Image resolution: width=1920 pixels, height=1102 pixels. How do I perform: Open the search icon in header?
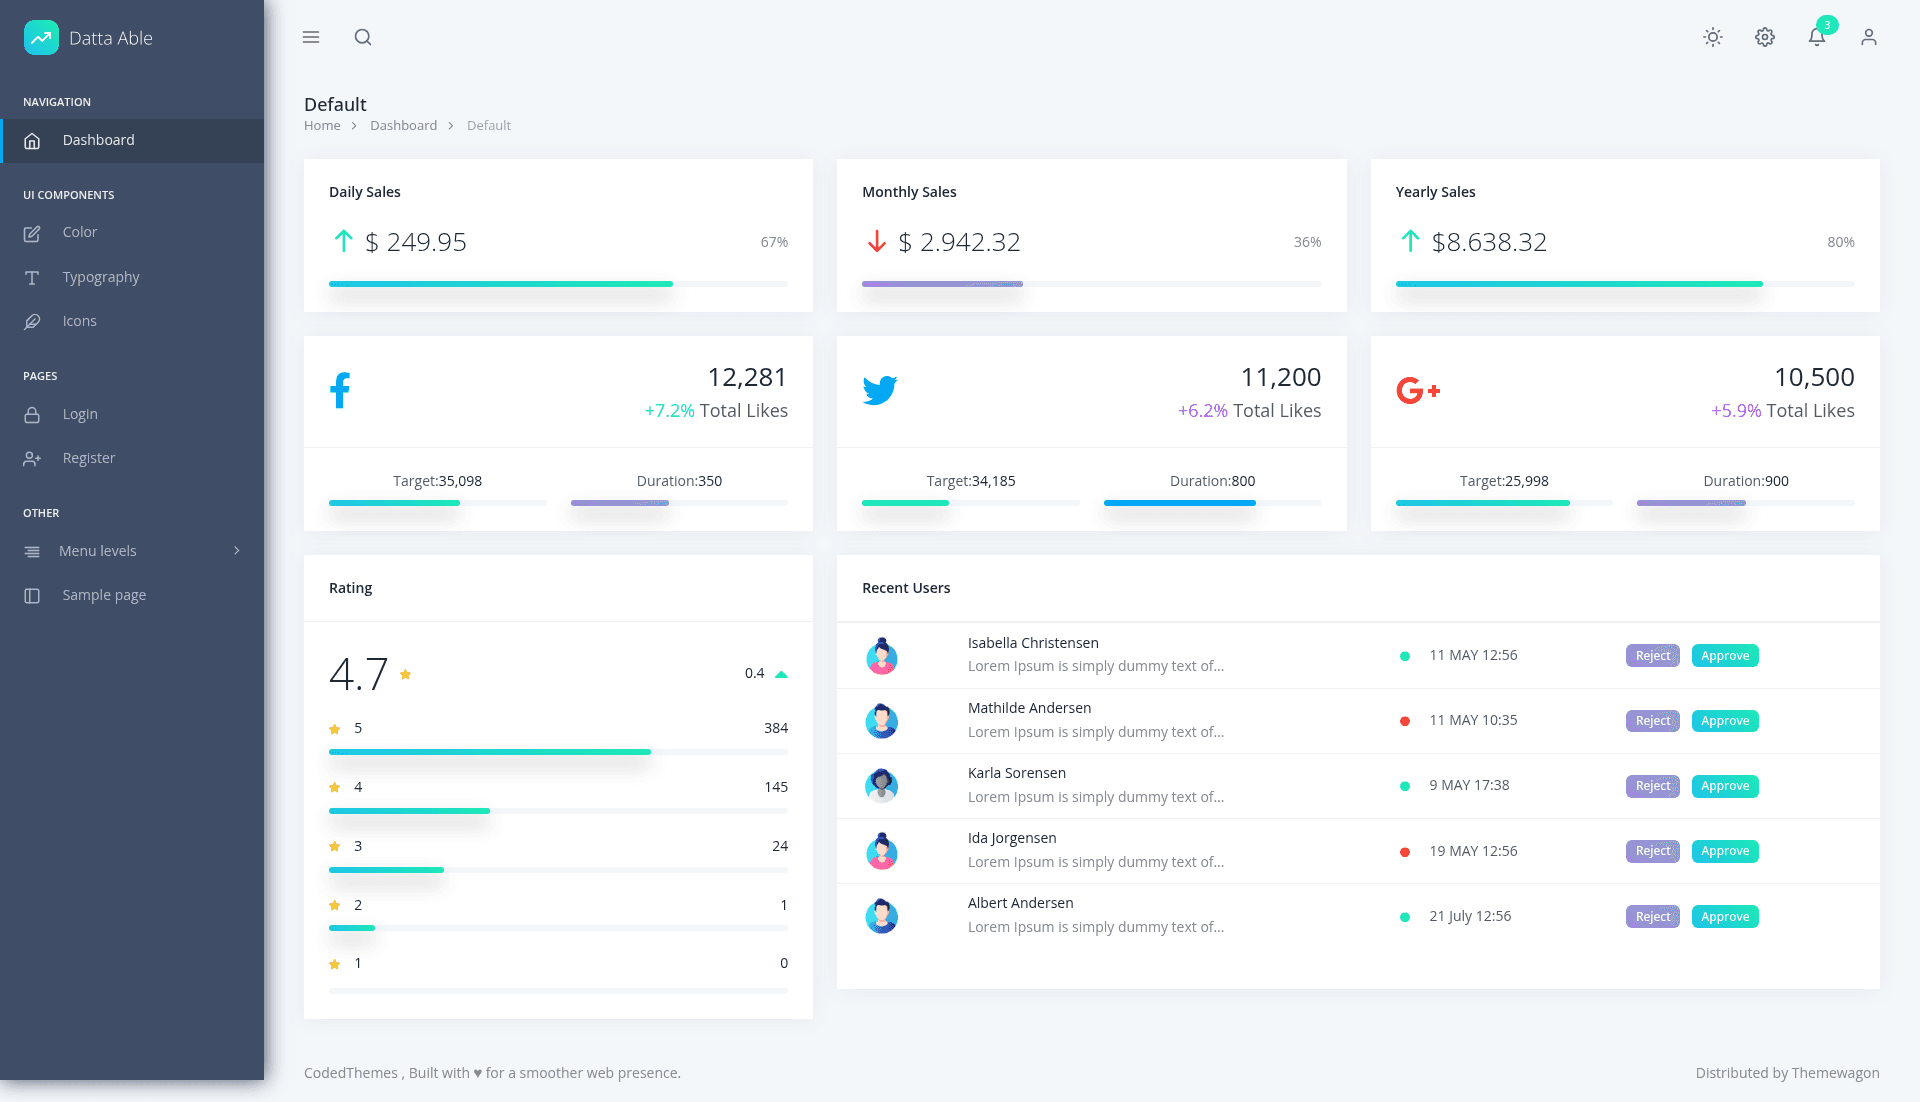coord(363,37)
